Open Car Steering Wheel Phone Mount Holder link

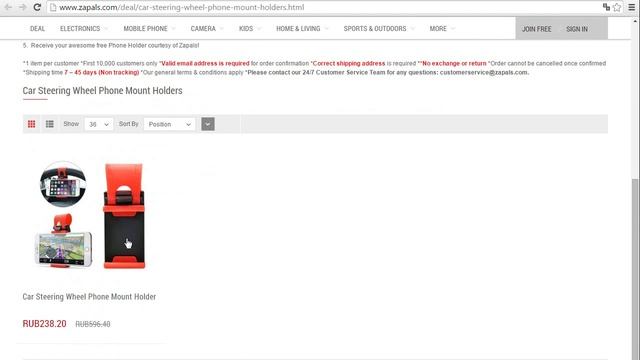coord(89,297)
